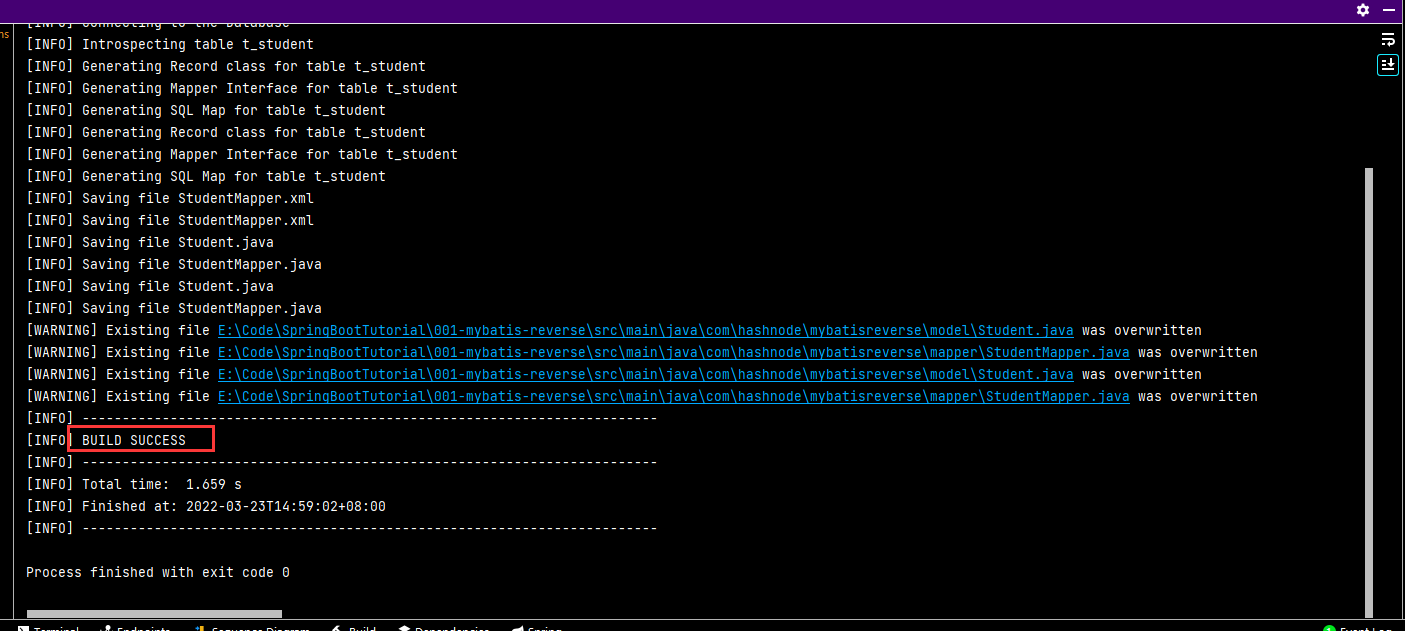Viewport: 1405px width, 631px height.
Task: Click 'Process finished with exit code 0'
Action: tap(158, 572)
